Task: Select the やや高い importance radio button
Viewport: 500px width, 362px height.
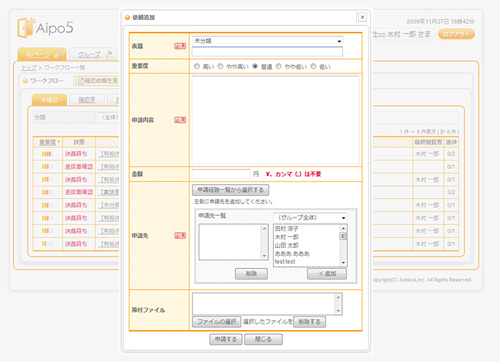Action: coord(220,66)
